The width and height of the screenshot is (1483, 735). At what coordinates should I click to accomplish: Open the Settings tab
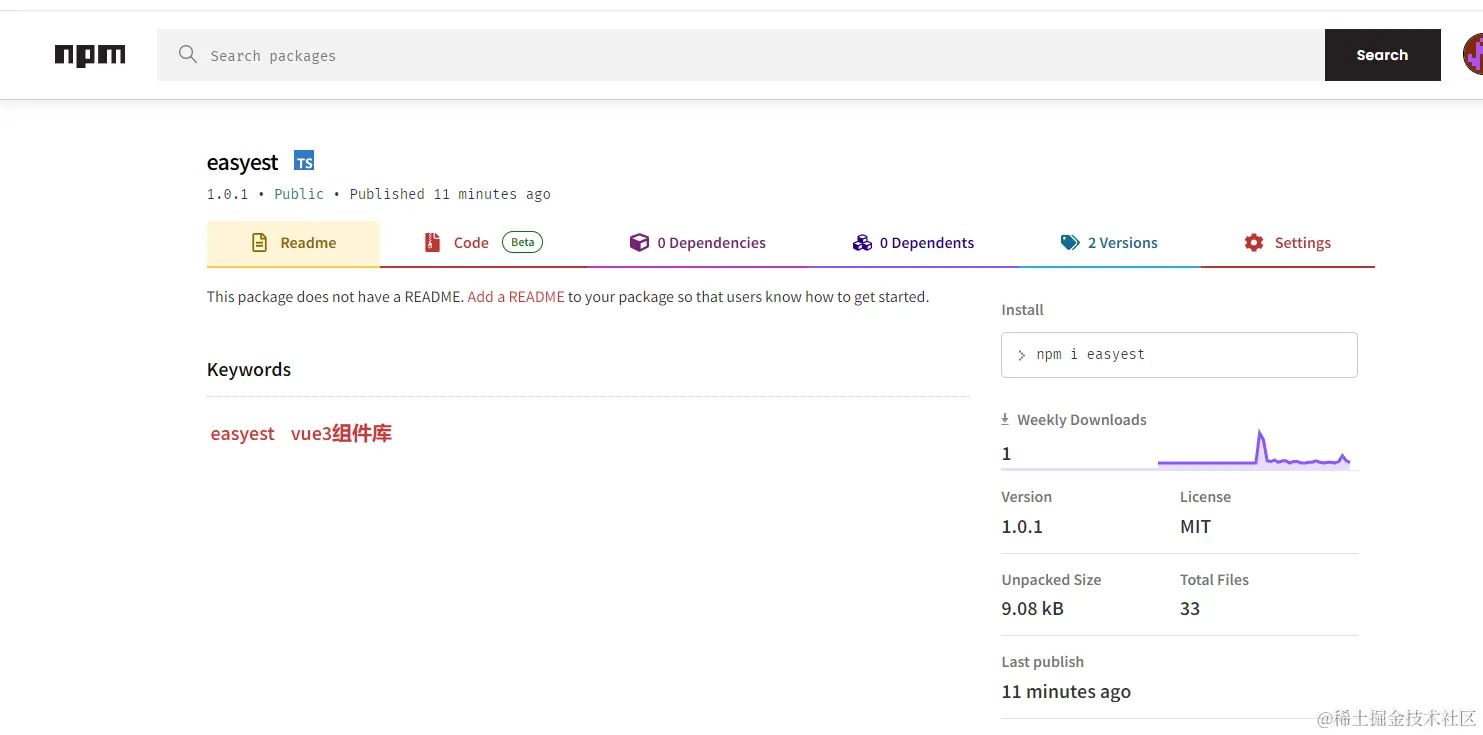pos(1288,243)
